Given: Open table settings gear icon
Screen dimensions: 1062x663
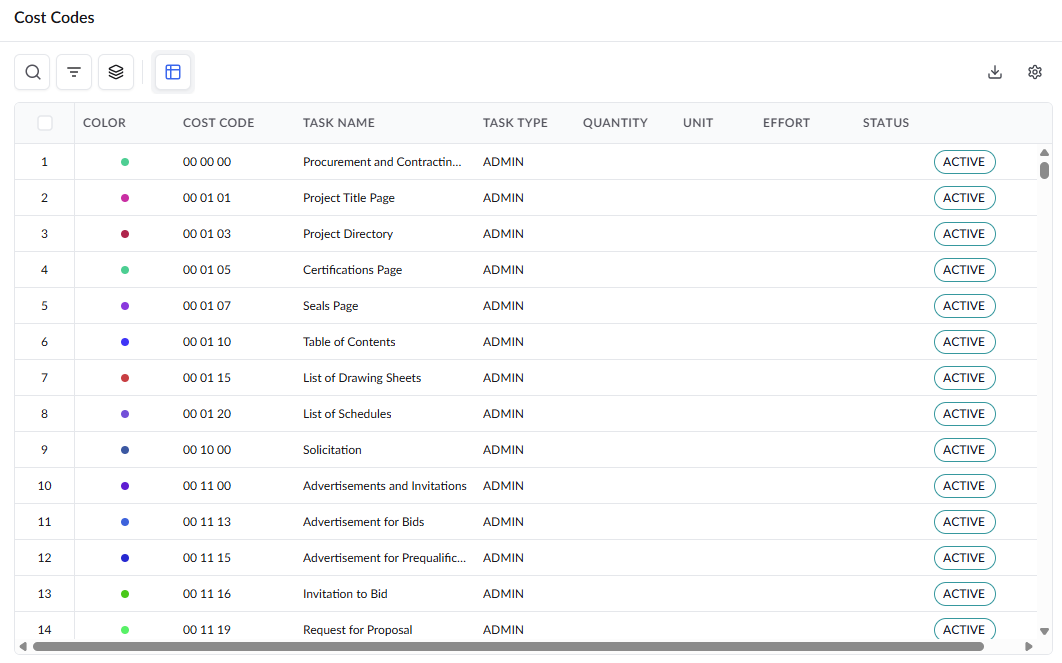Looking at the screenshot, I should pyautogui.click(x=1034, y=72).
